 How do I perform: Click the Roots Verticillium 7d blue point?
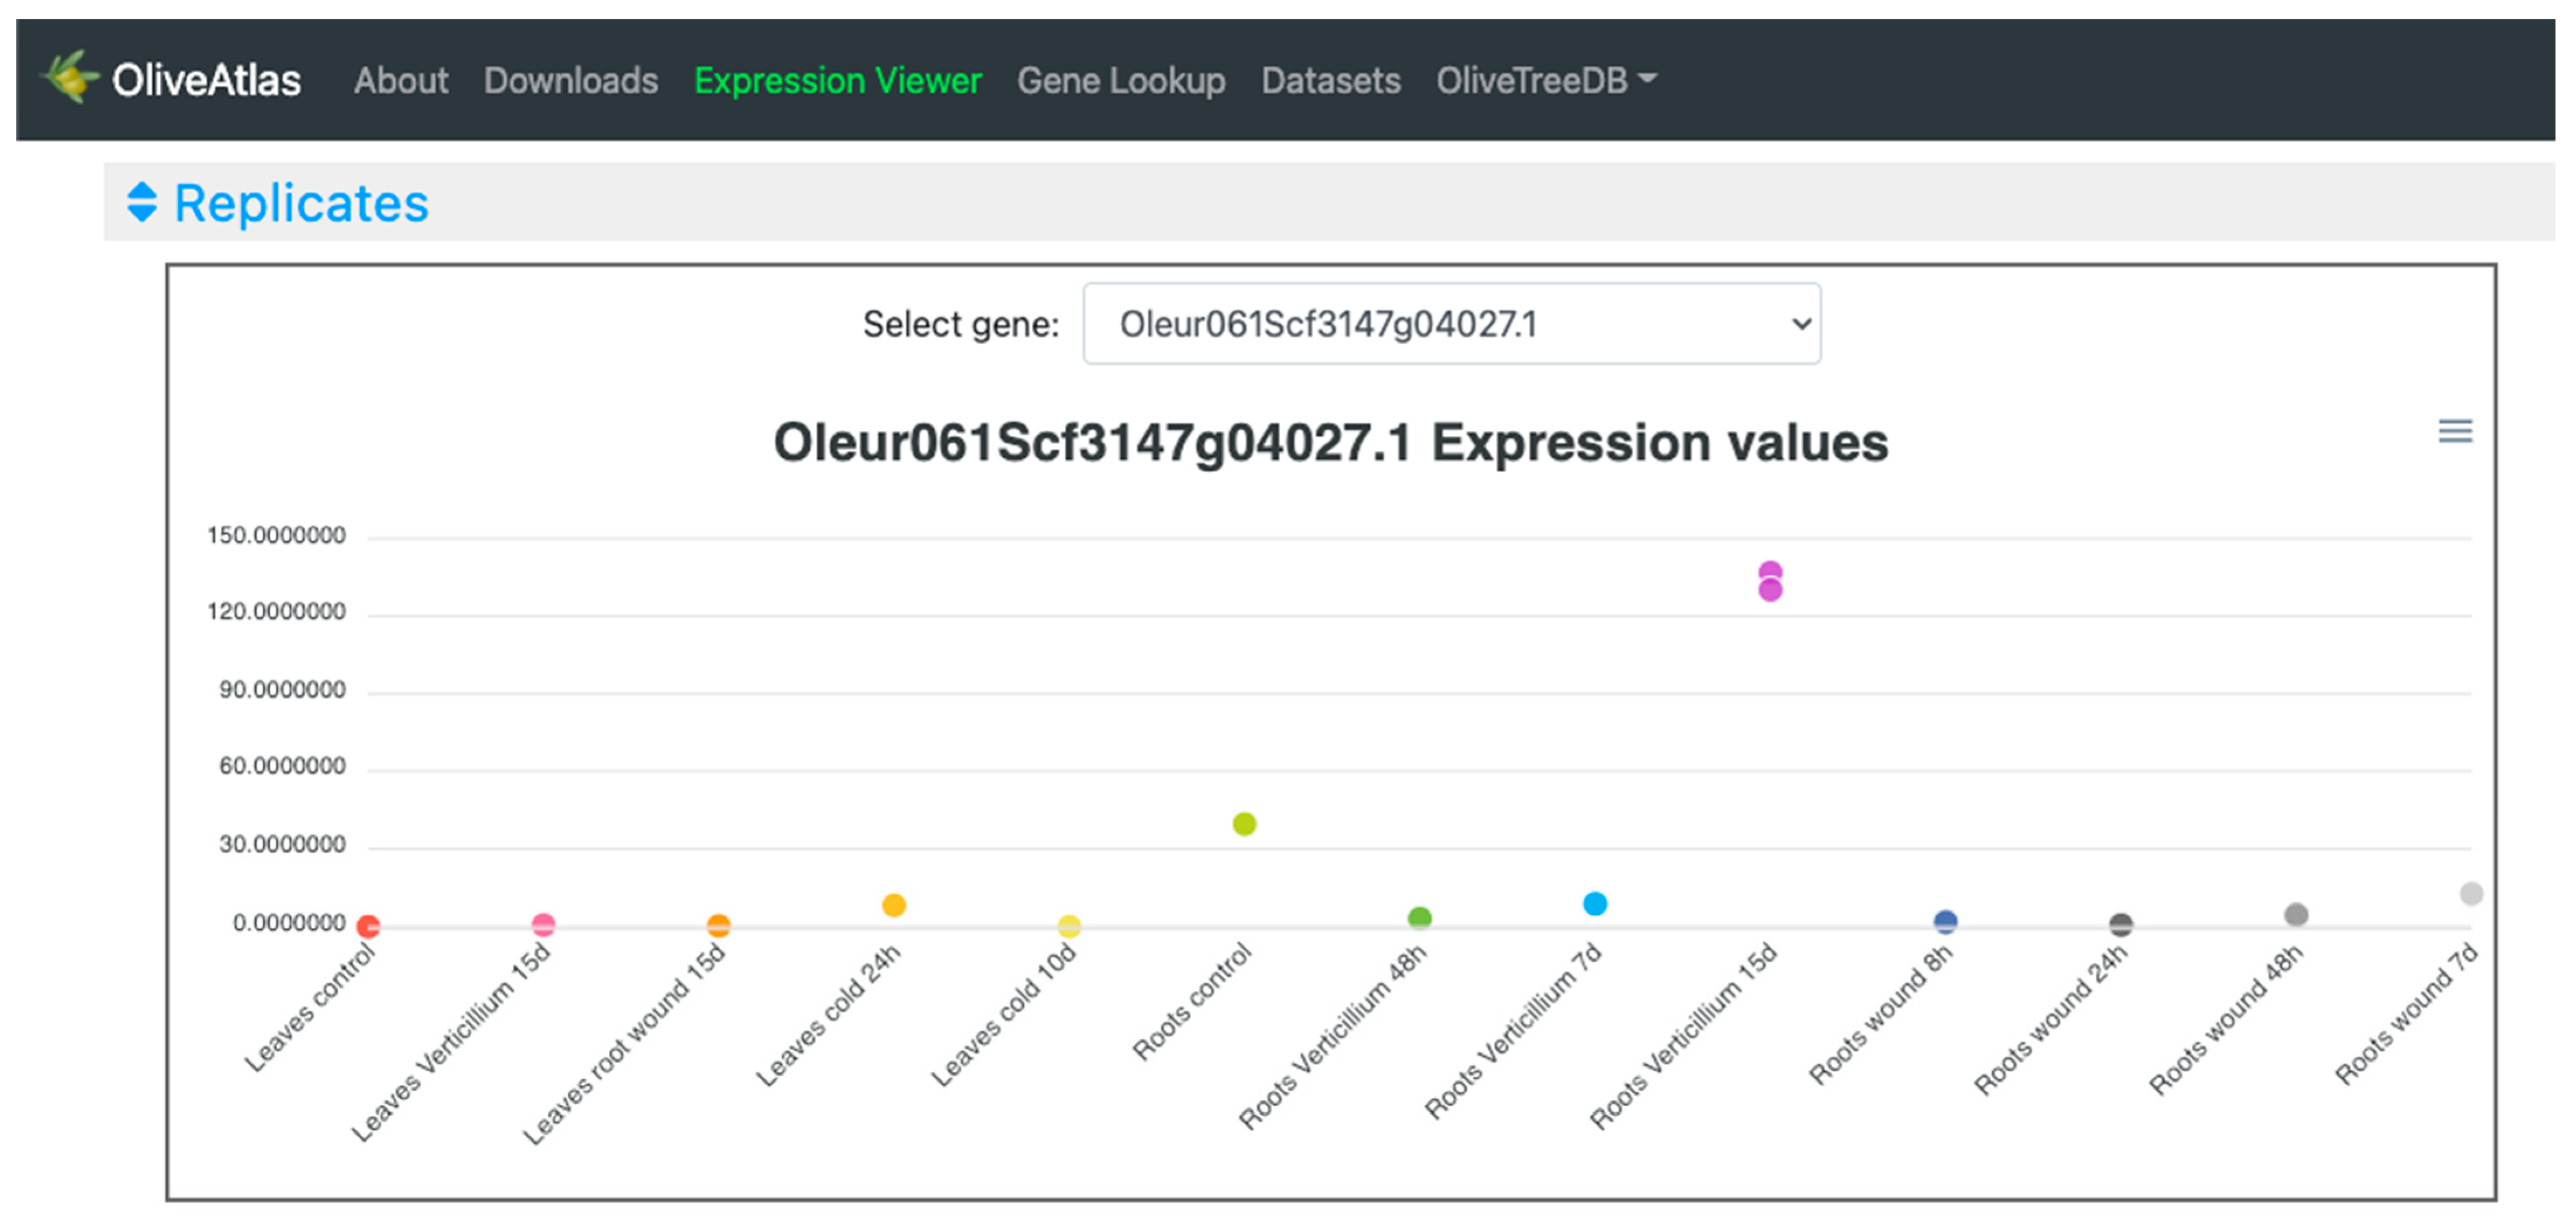pos(1594,904)
